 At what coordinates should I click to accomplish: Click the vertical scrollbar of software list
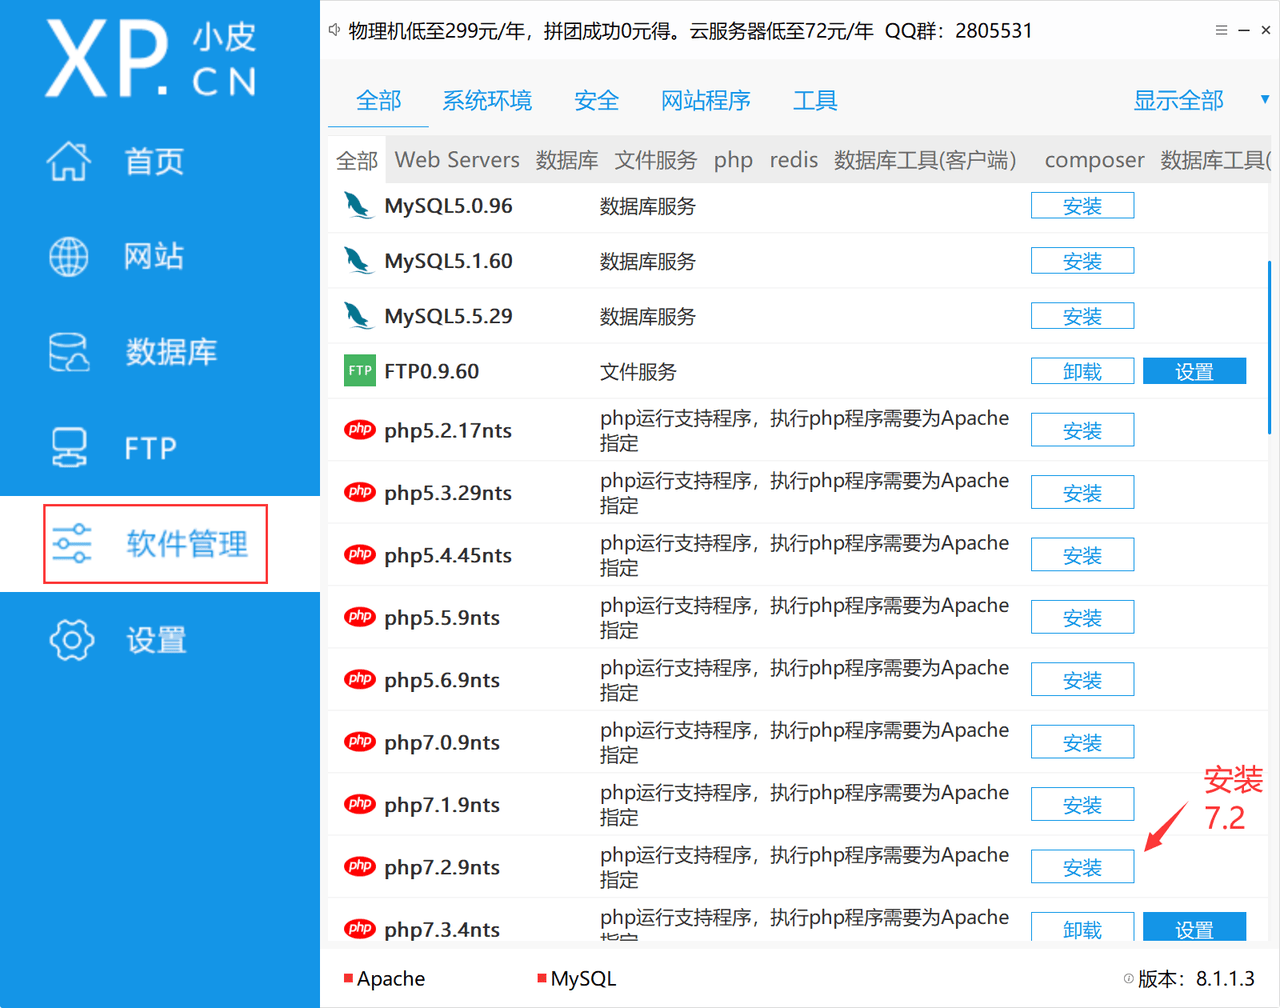[1269, 347]
